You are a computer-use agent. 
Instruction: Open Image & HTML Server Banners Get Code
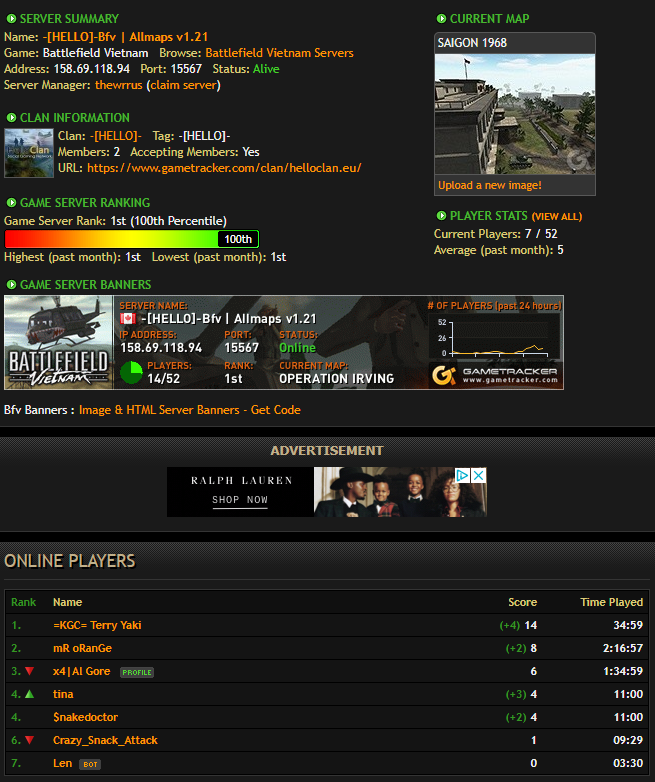(x=190, y=410)
